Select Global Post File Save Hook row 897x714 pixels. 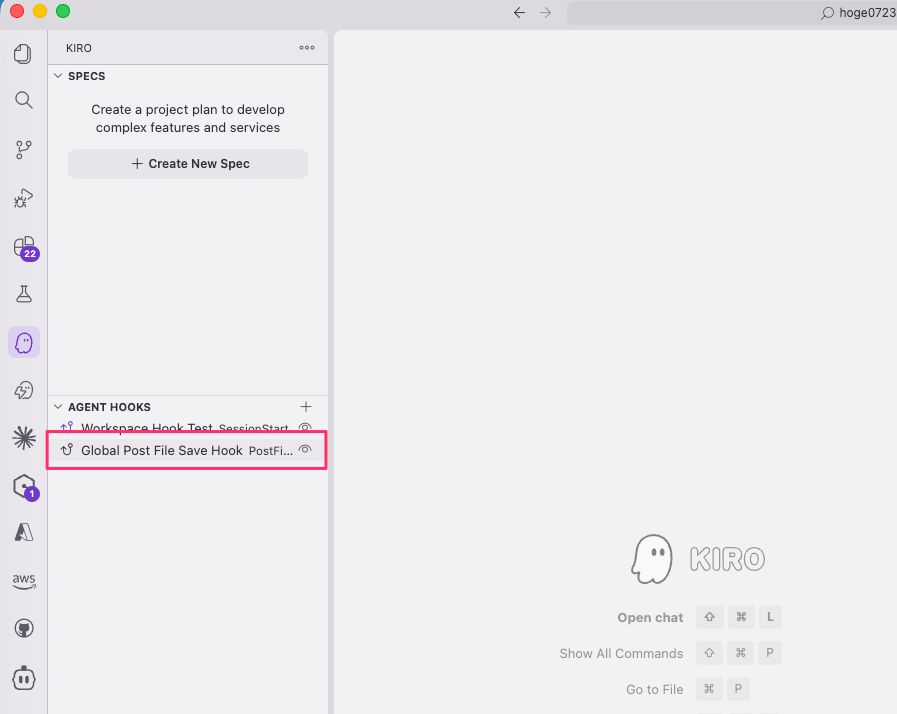[x=186, y=450]
